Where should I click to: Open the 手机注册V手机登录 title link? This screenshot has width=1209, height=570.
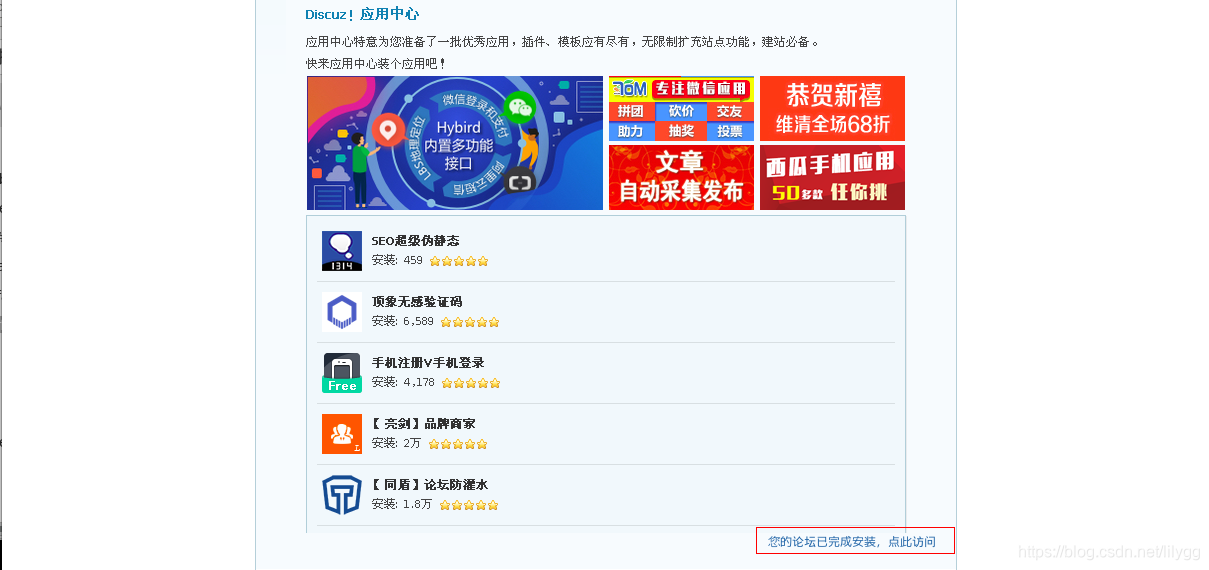point(428,363)
